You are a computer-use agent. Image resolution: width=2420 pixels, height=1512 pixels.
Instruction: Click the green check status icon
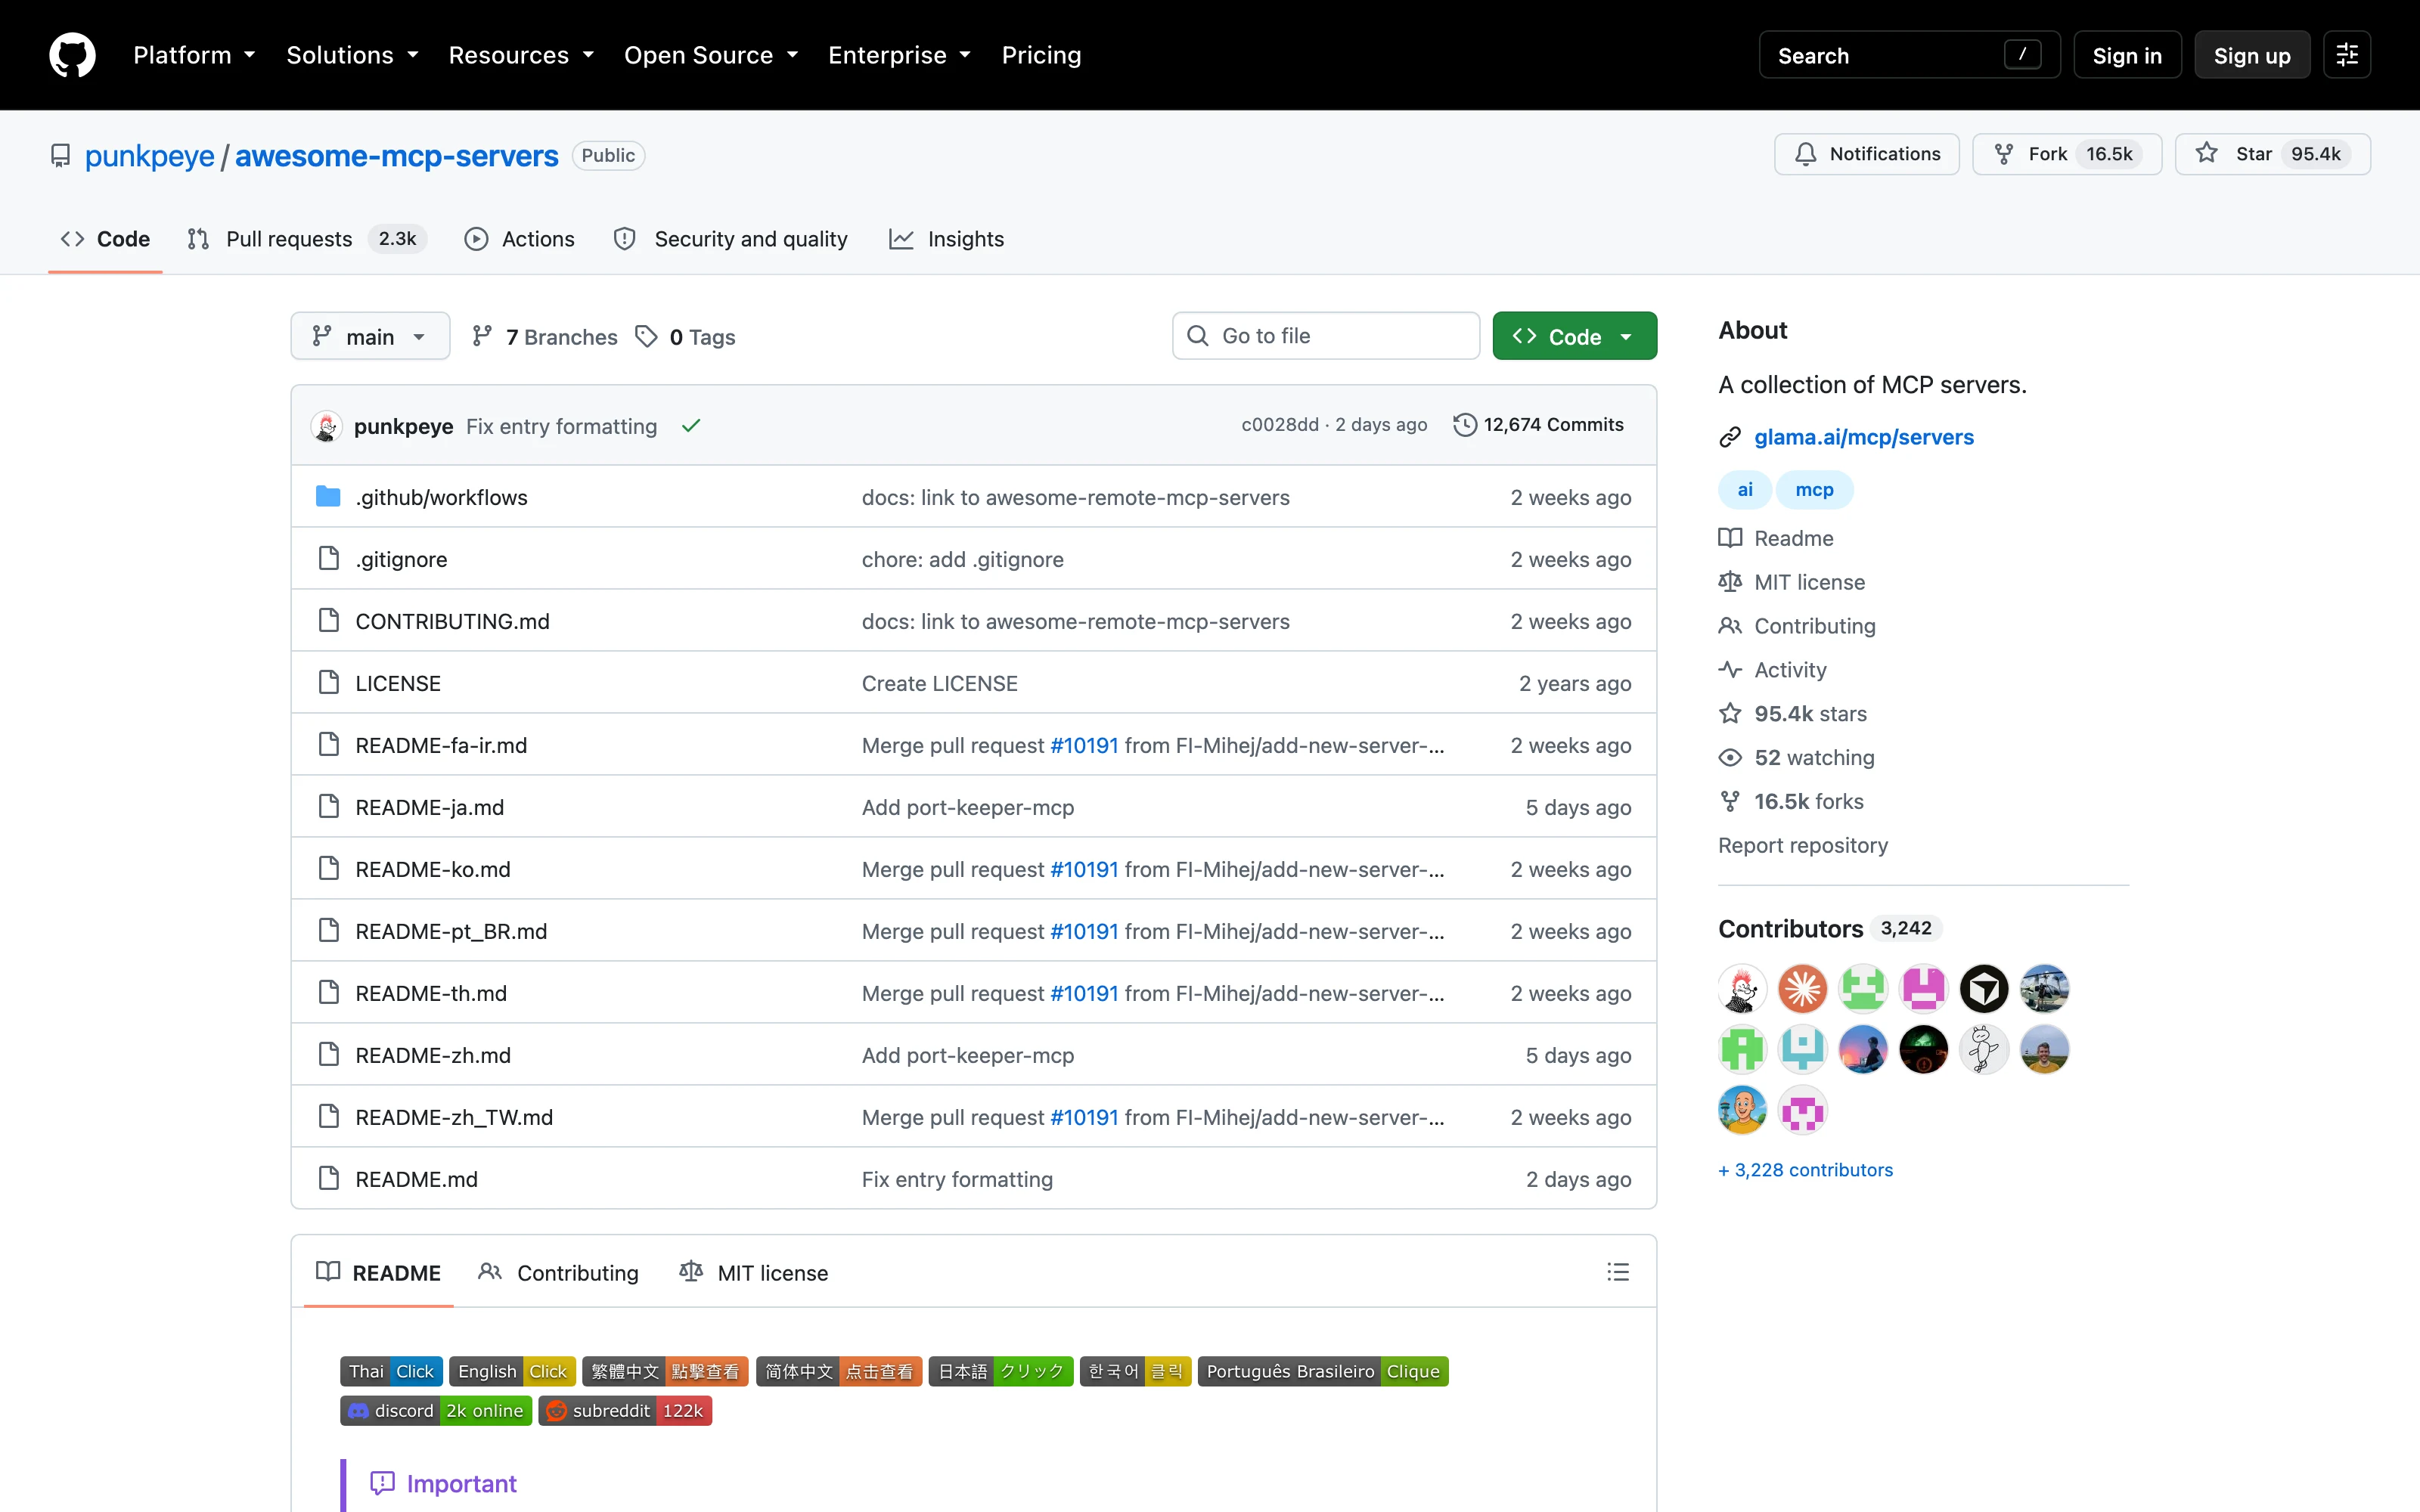coord(691,426)
